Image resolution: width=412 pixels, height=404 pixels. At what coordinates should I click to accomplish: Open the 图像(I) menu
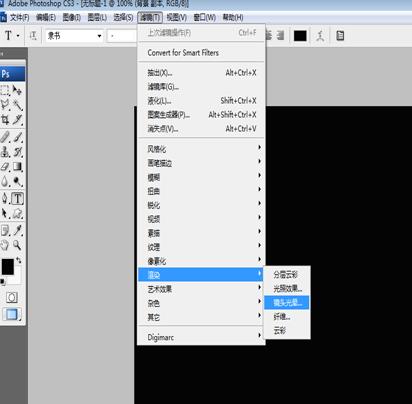click(x=72, y=17)
